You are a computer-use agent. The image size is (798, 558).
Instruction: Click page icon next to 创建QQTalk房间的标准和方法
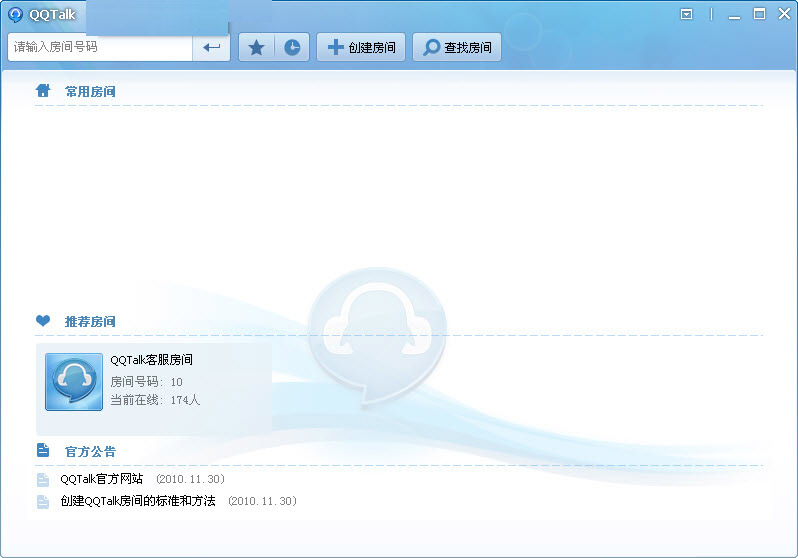pyautogui.click(x=43, y=502)
